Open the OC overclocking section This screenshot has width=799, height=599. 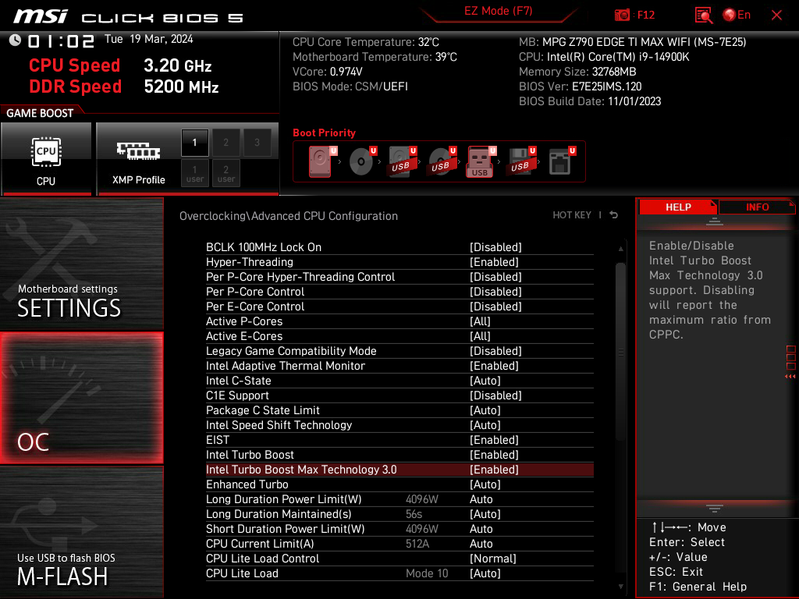pos(82,398)
